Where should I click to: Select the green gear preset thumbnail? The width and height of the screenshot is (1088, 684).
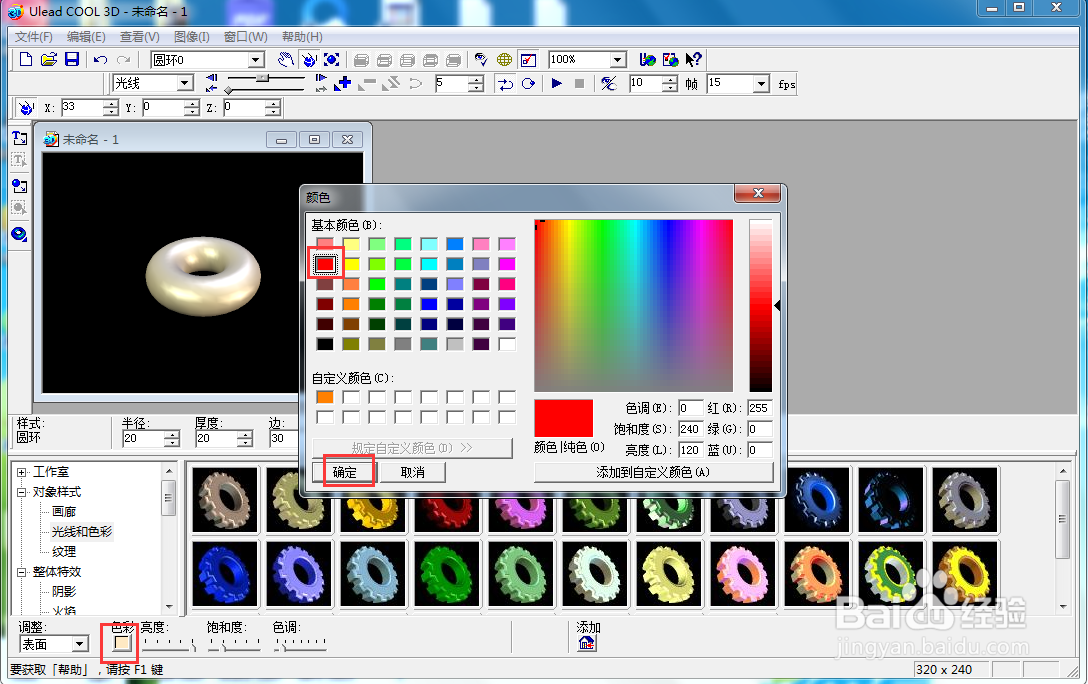(447, 574)
